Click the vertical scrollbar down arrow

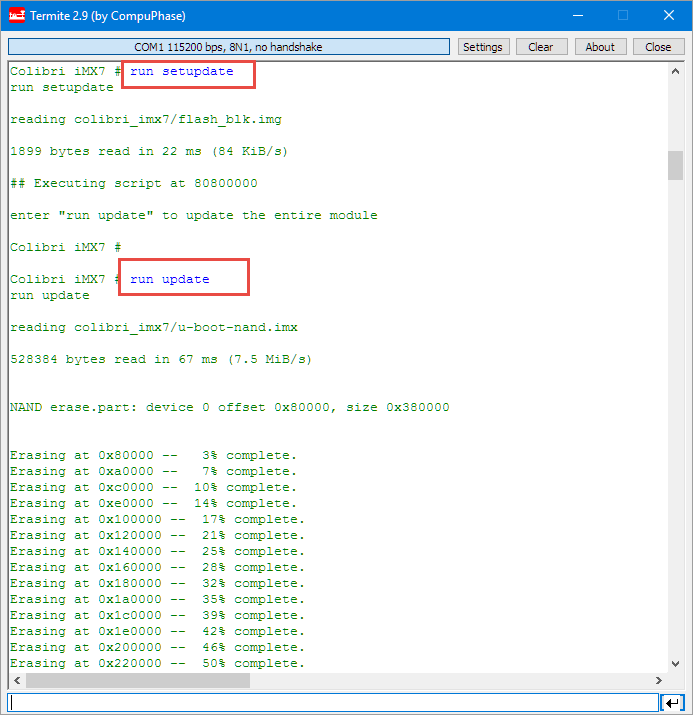(676, 664)
